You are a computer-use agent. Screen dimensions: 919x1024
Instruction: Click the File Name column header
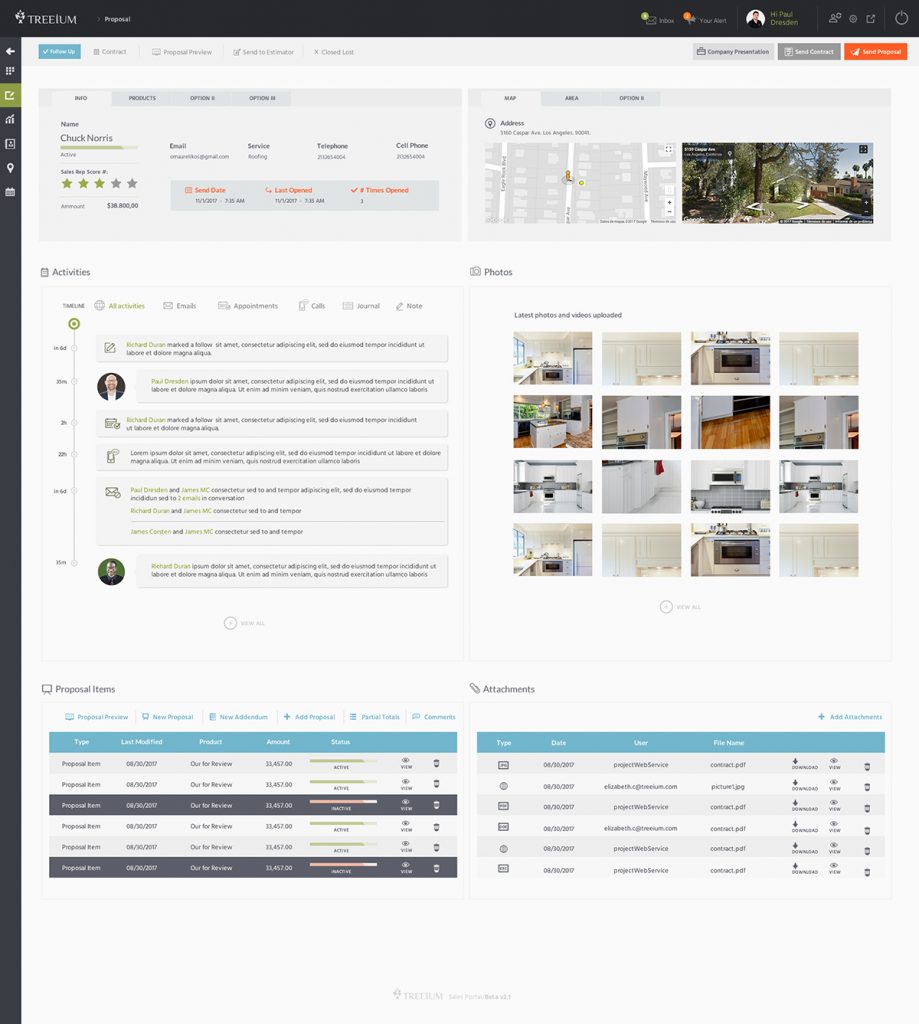pos(729,743)
